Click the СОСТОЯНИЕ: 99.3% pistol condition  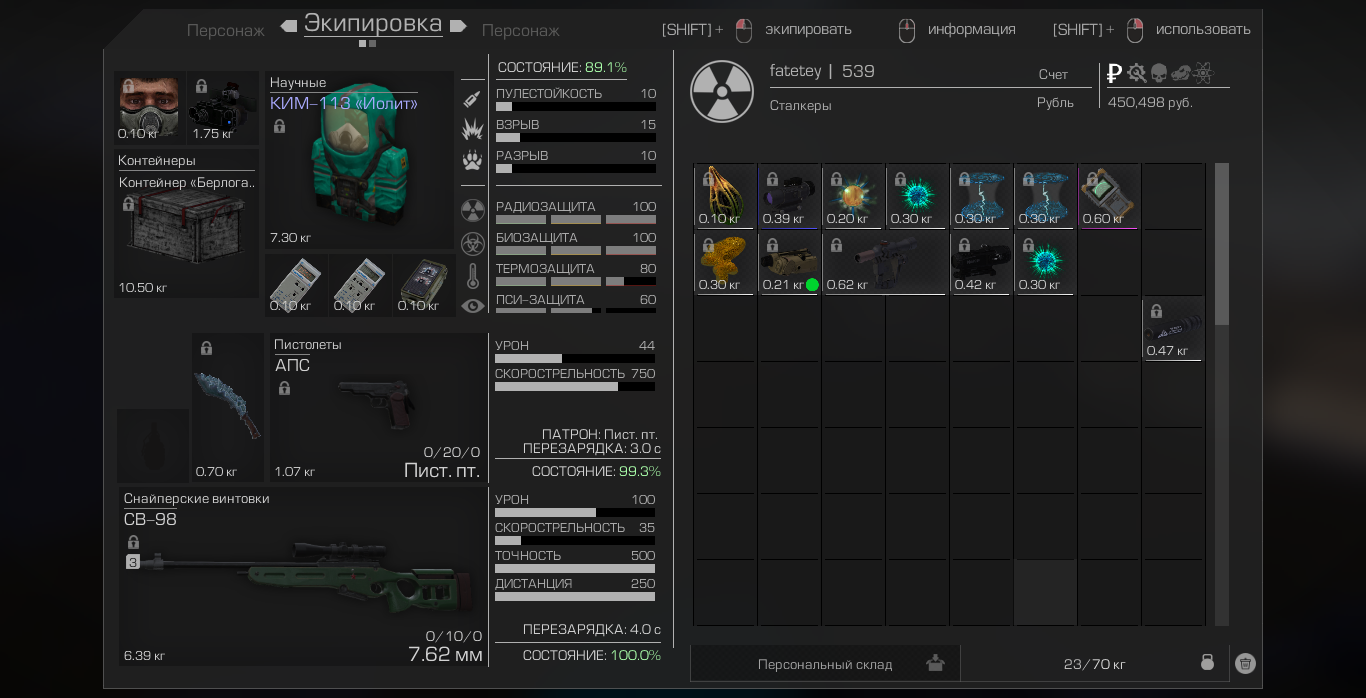596,471
